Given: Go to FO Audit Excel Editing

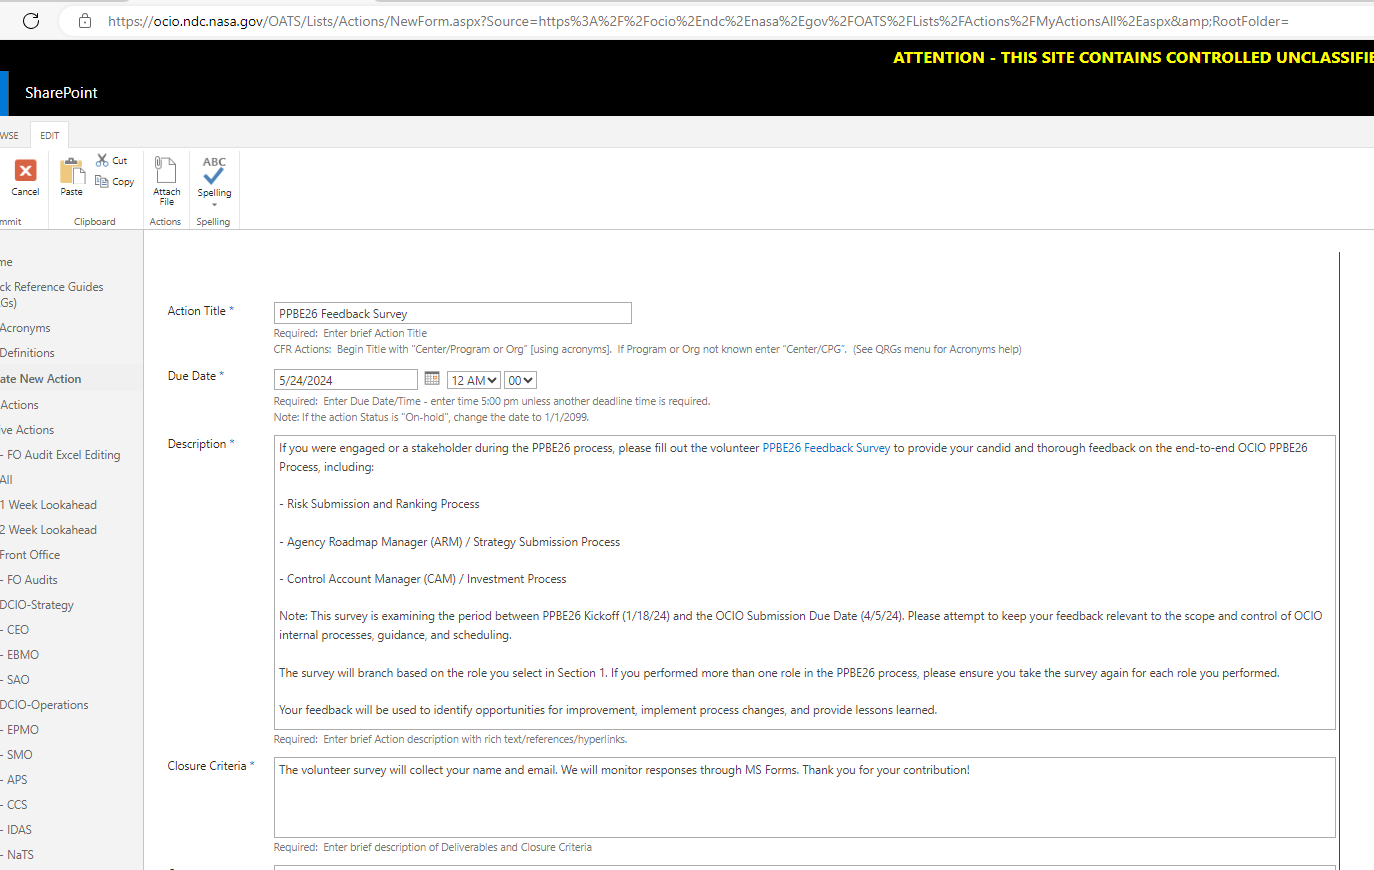Looking at the screenshot, I should click(63, 455).
